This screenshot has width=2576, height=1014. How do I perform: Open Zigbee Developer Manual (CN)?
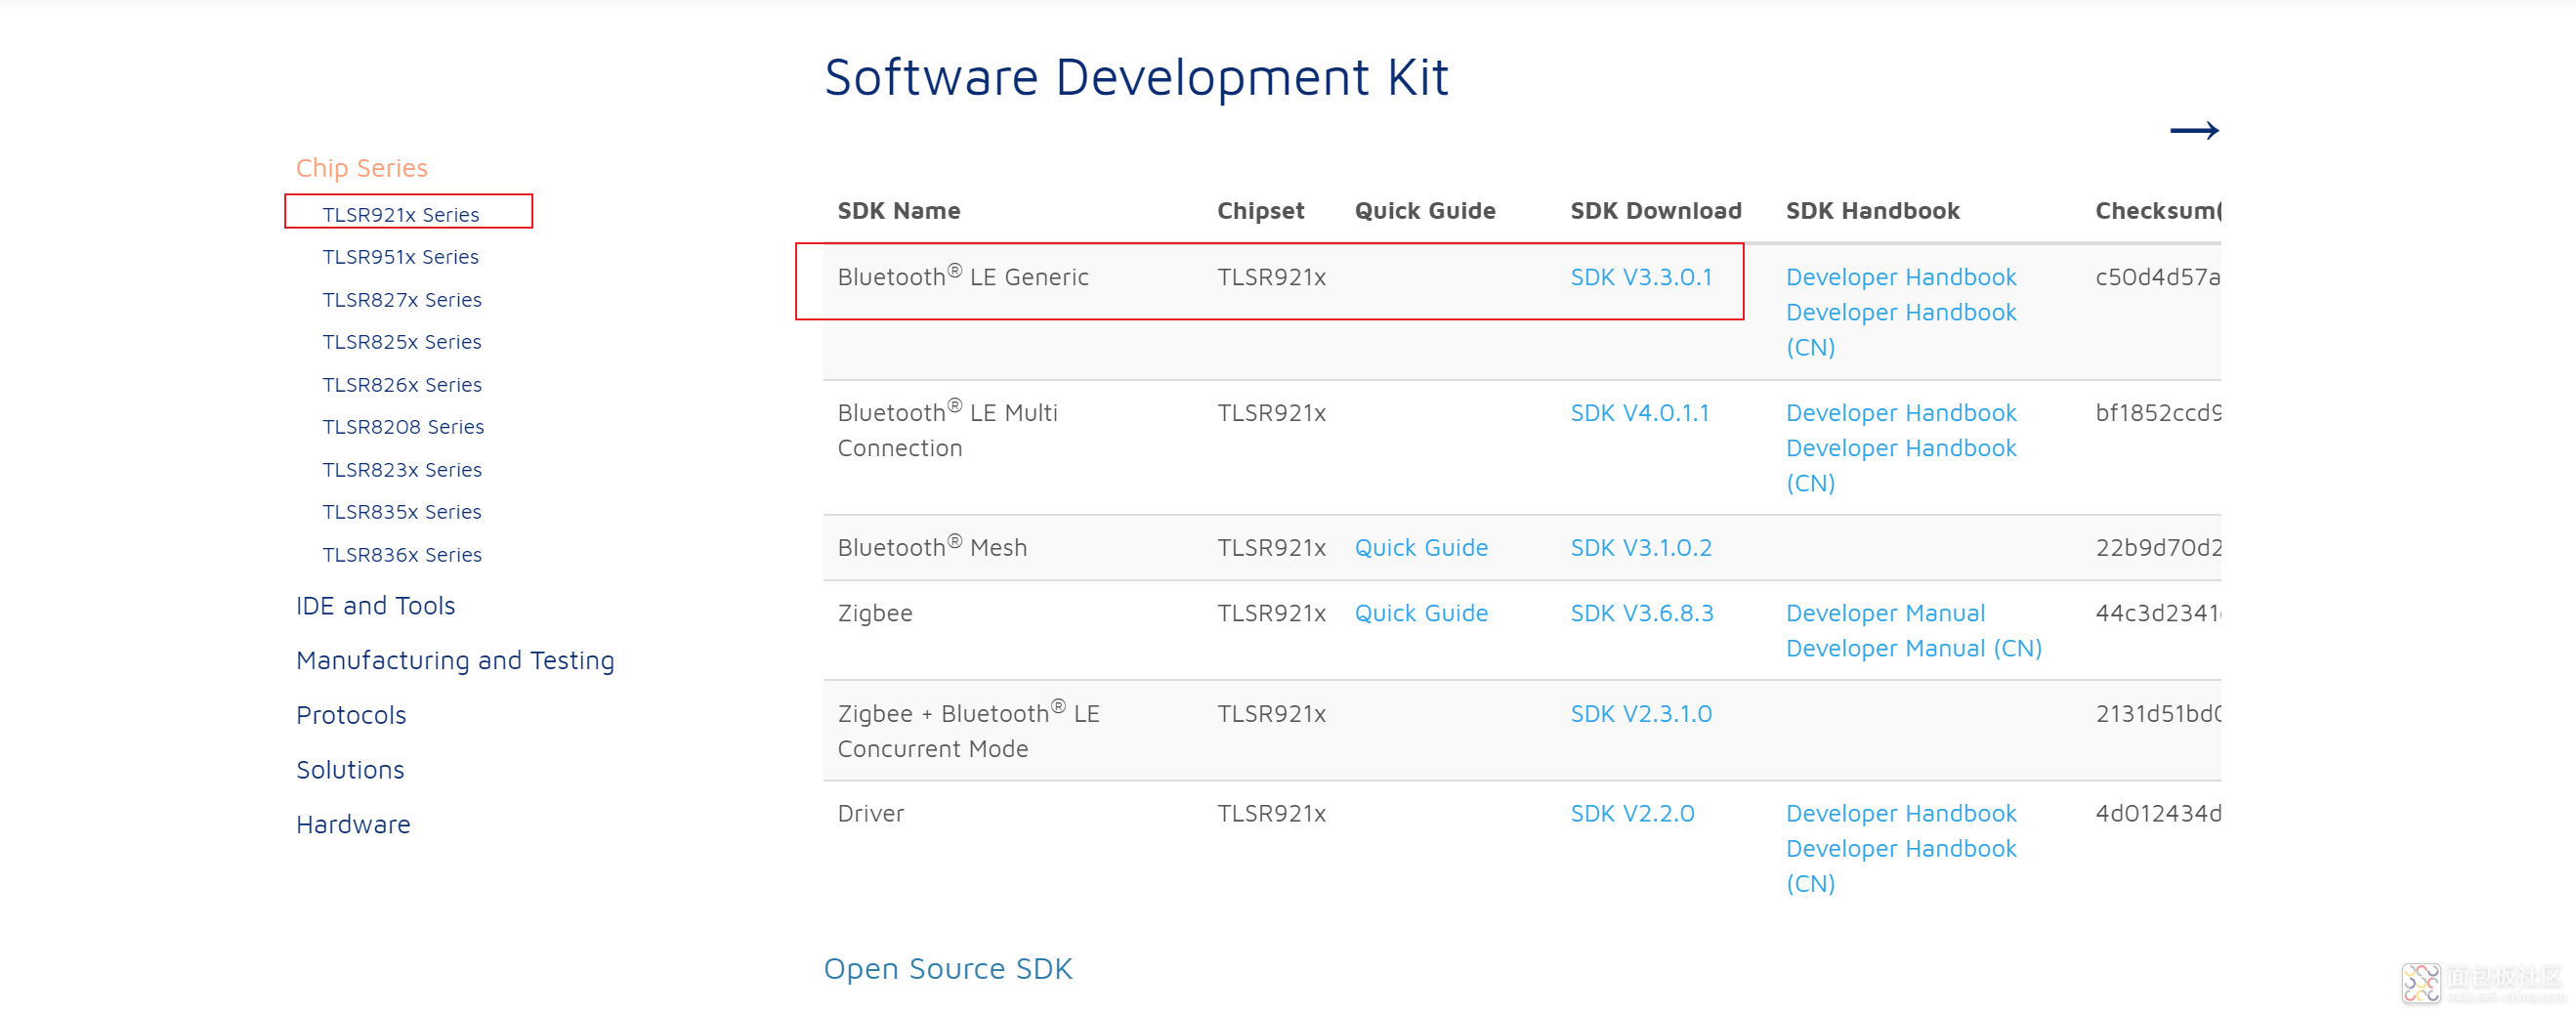[1914, 648]
